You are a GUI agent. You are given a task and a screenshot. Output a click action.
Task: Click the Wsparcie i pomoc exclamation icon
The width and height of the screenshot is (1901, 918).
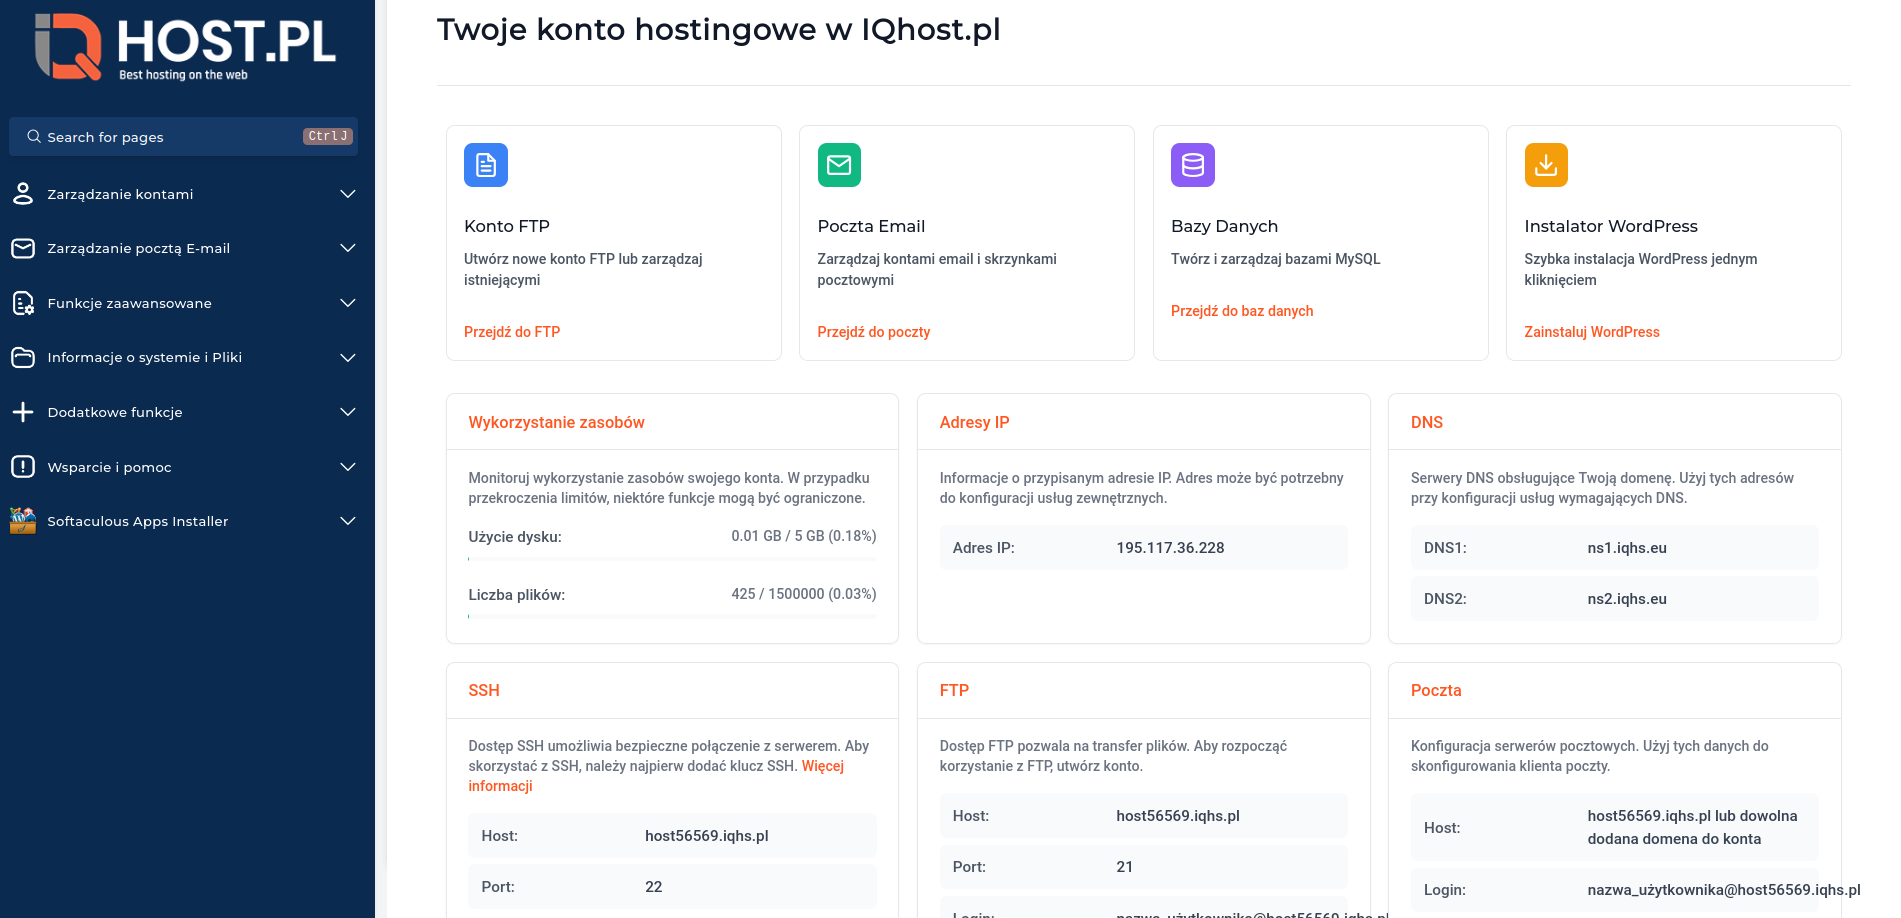point(23,467)
